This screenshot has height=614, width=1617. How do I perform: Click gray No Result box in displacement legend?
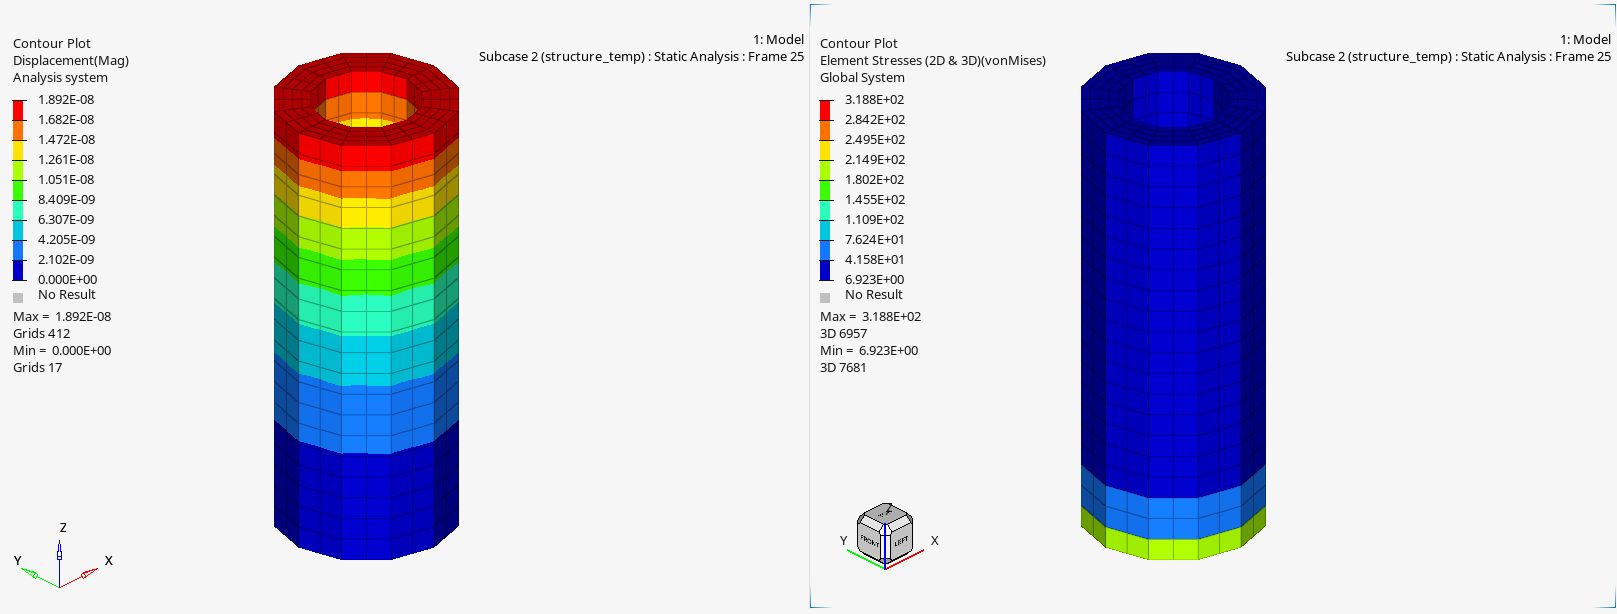coord(18,297)
